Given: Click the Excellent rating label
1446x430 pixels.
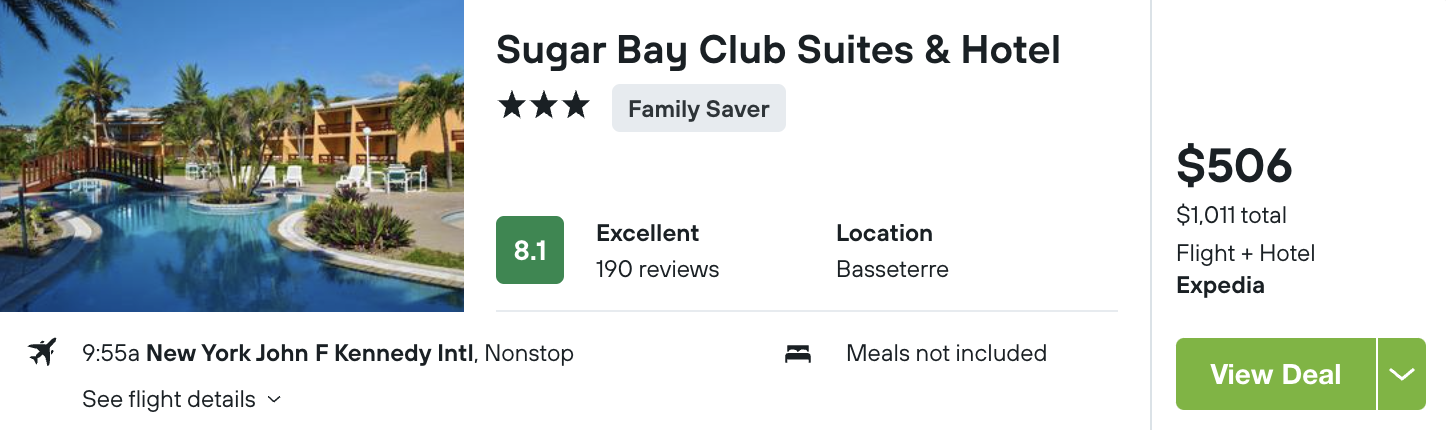Looking at the screenshot, I should [x=648, y=233].
